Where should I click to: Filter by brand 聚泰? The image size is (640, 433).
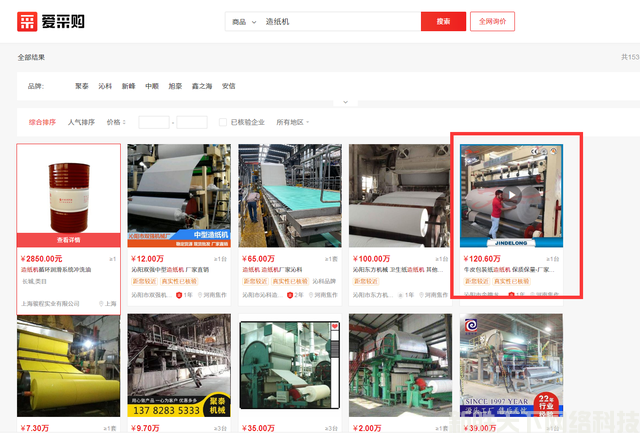82,86
